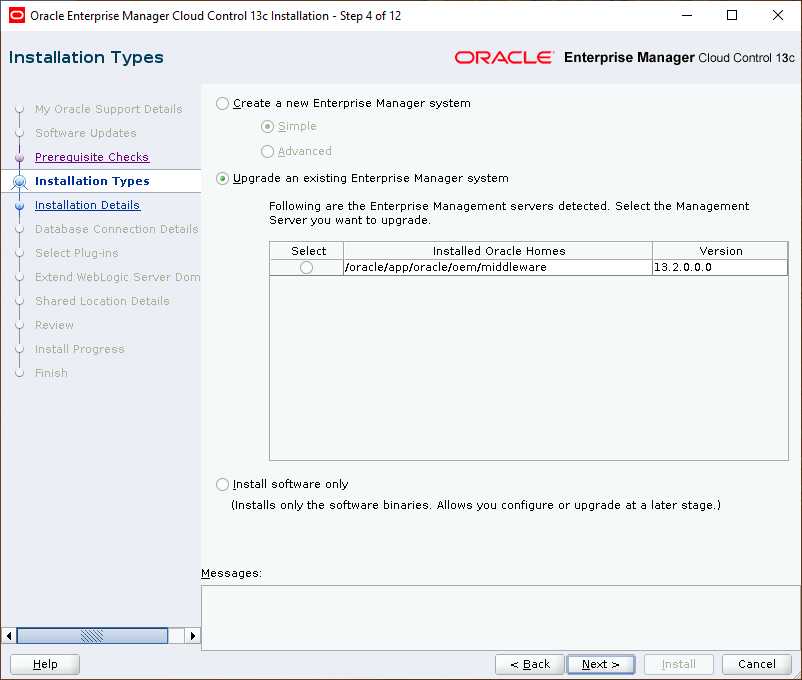This screenshot has height=680, width=802.
Task: Click the Next button
Action: click(x=601, y=664)
